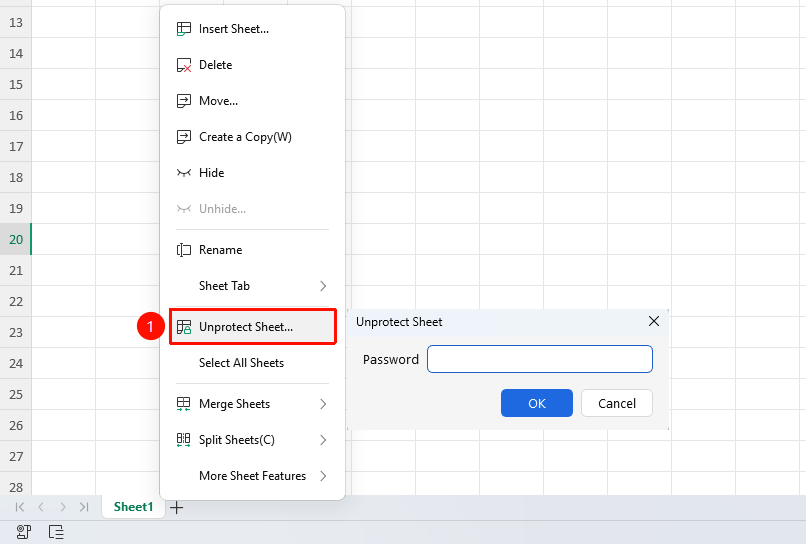Go to first sheet tab arrow
Screen dimensions: 806x544
click(x=20, y=507)
